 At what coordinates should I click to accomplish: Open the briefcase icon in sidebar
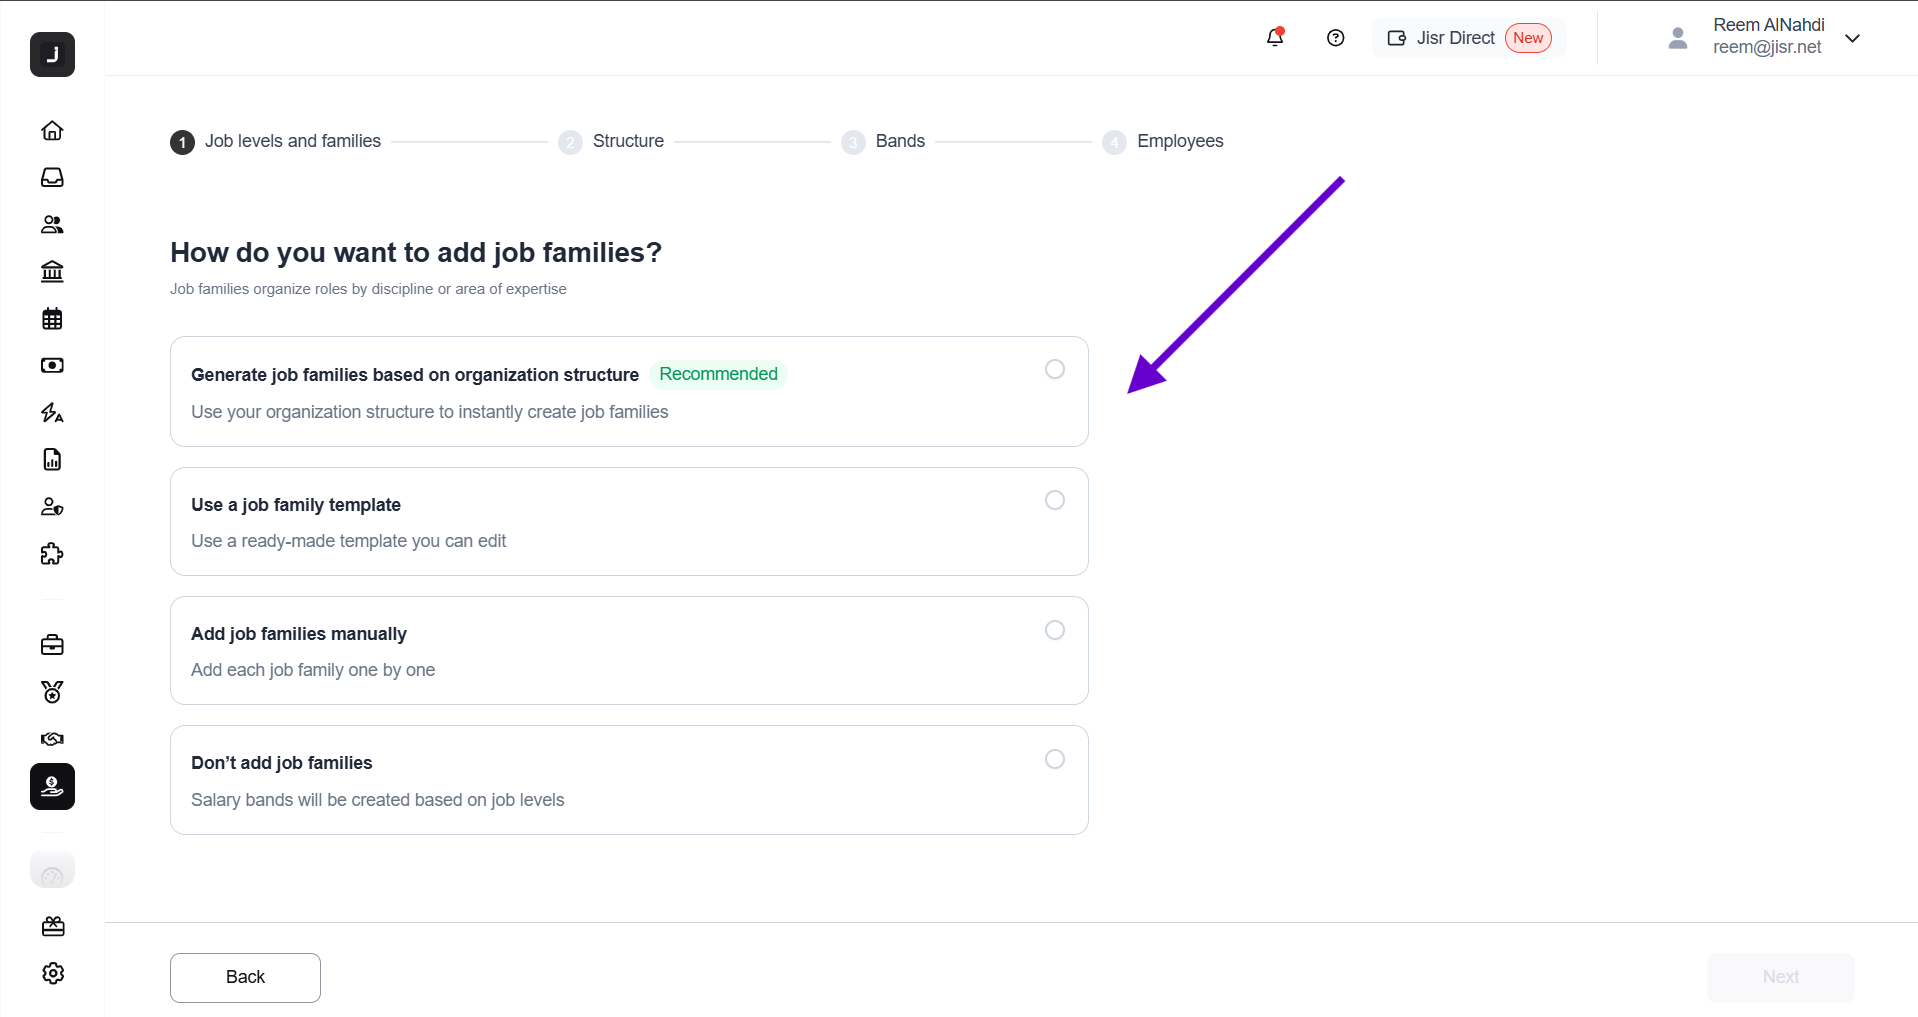(x=52, y=645)
